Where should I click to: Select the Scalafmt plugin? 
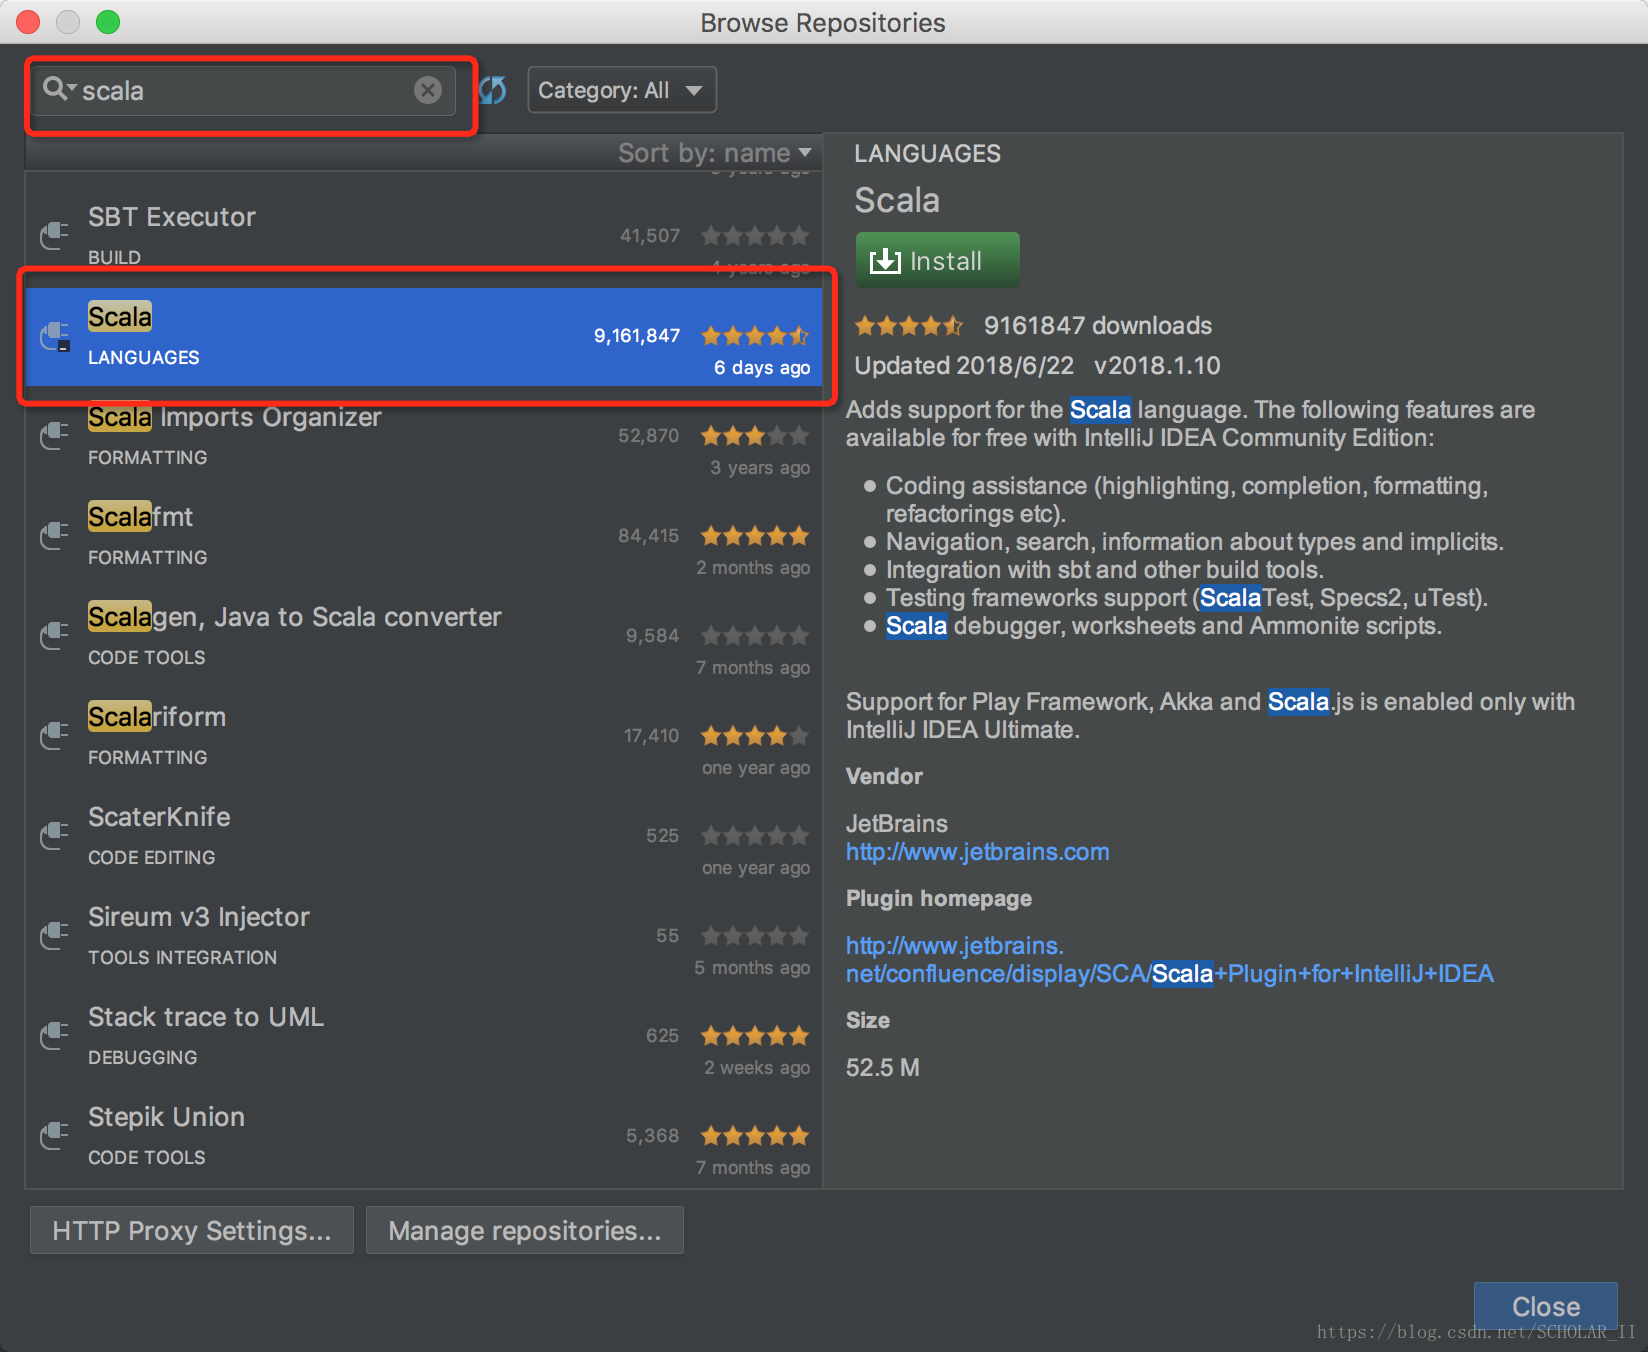pyautogui.click(x=424, y=536)
